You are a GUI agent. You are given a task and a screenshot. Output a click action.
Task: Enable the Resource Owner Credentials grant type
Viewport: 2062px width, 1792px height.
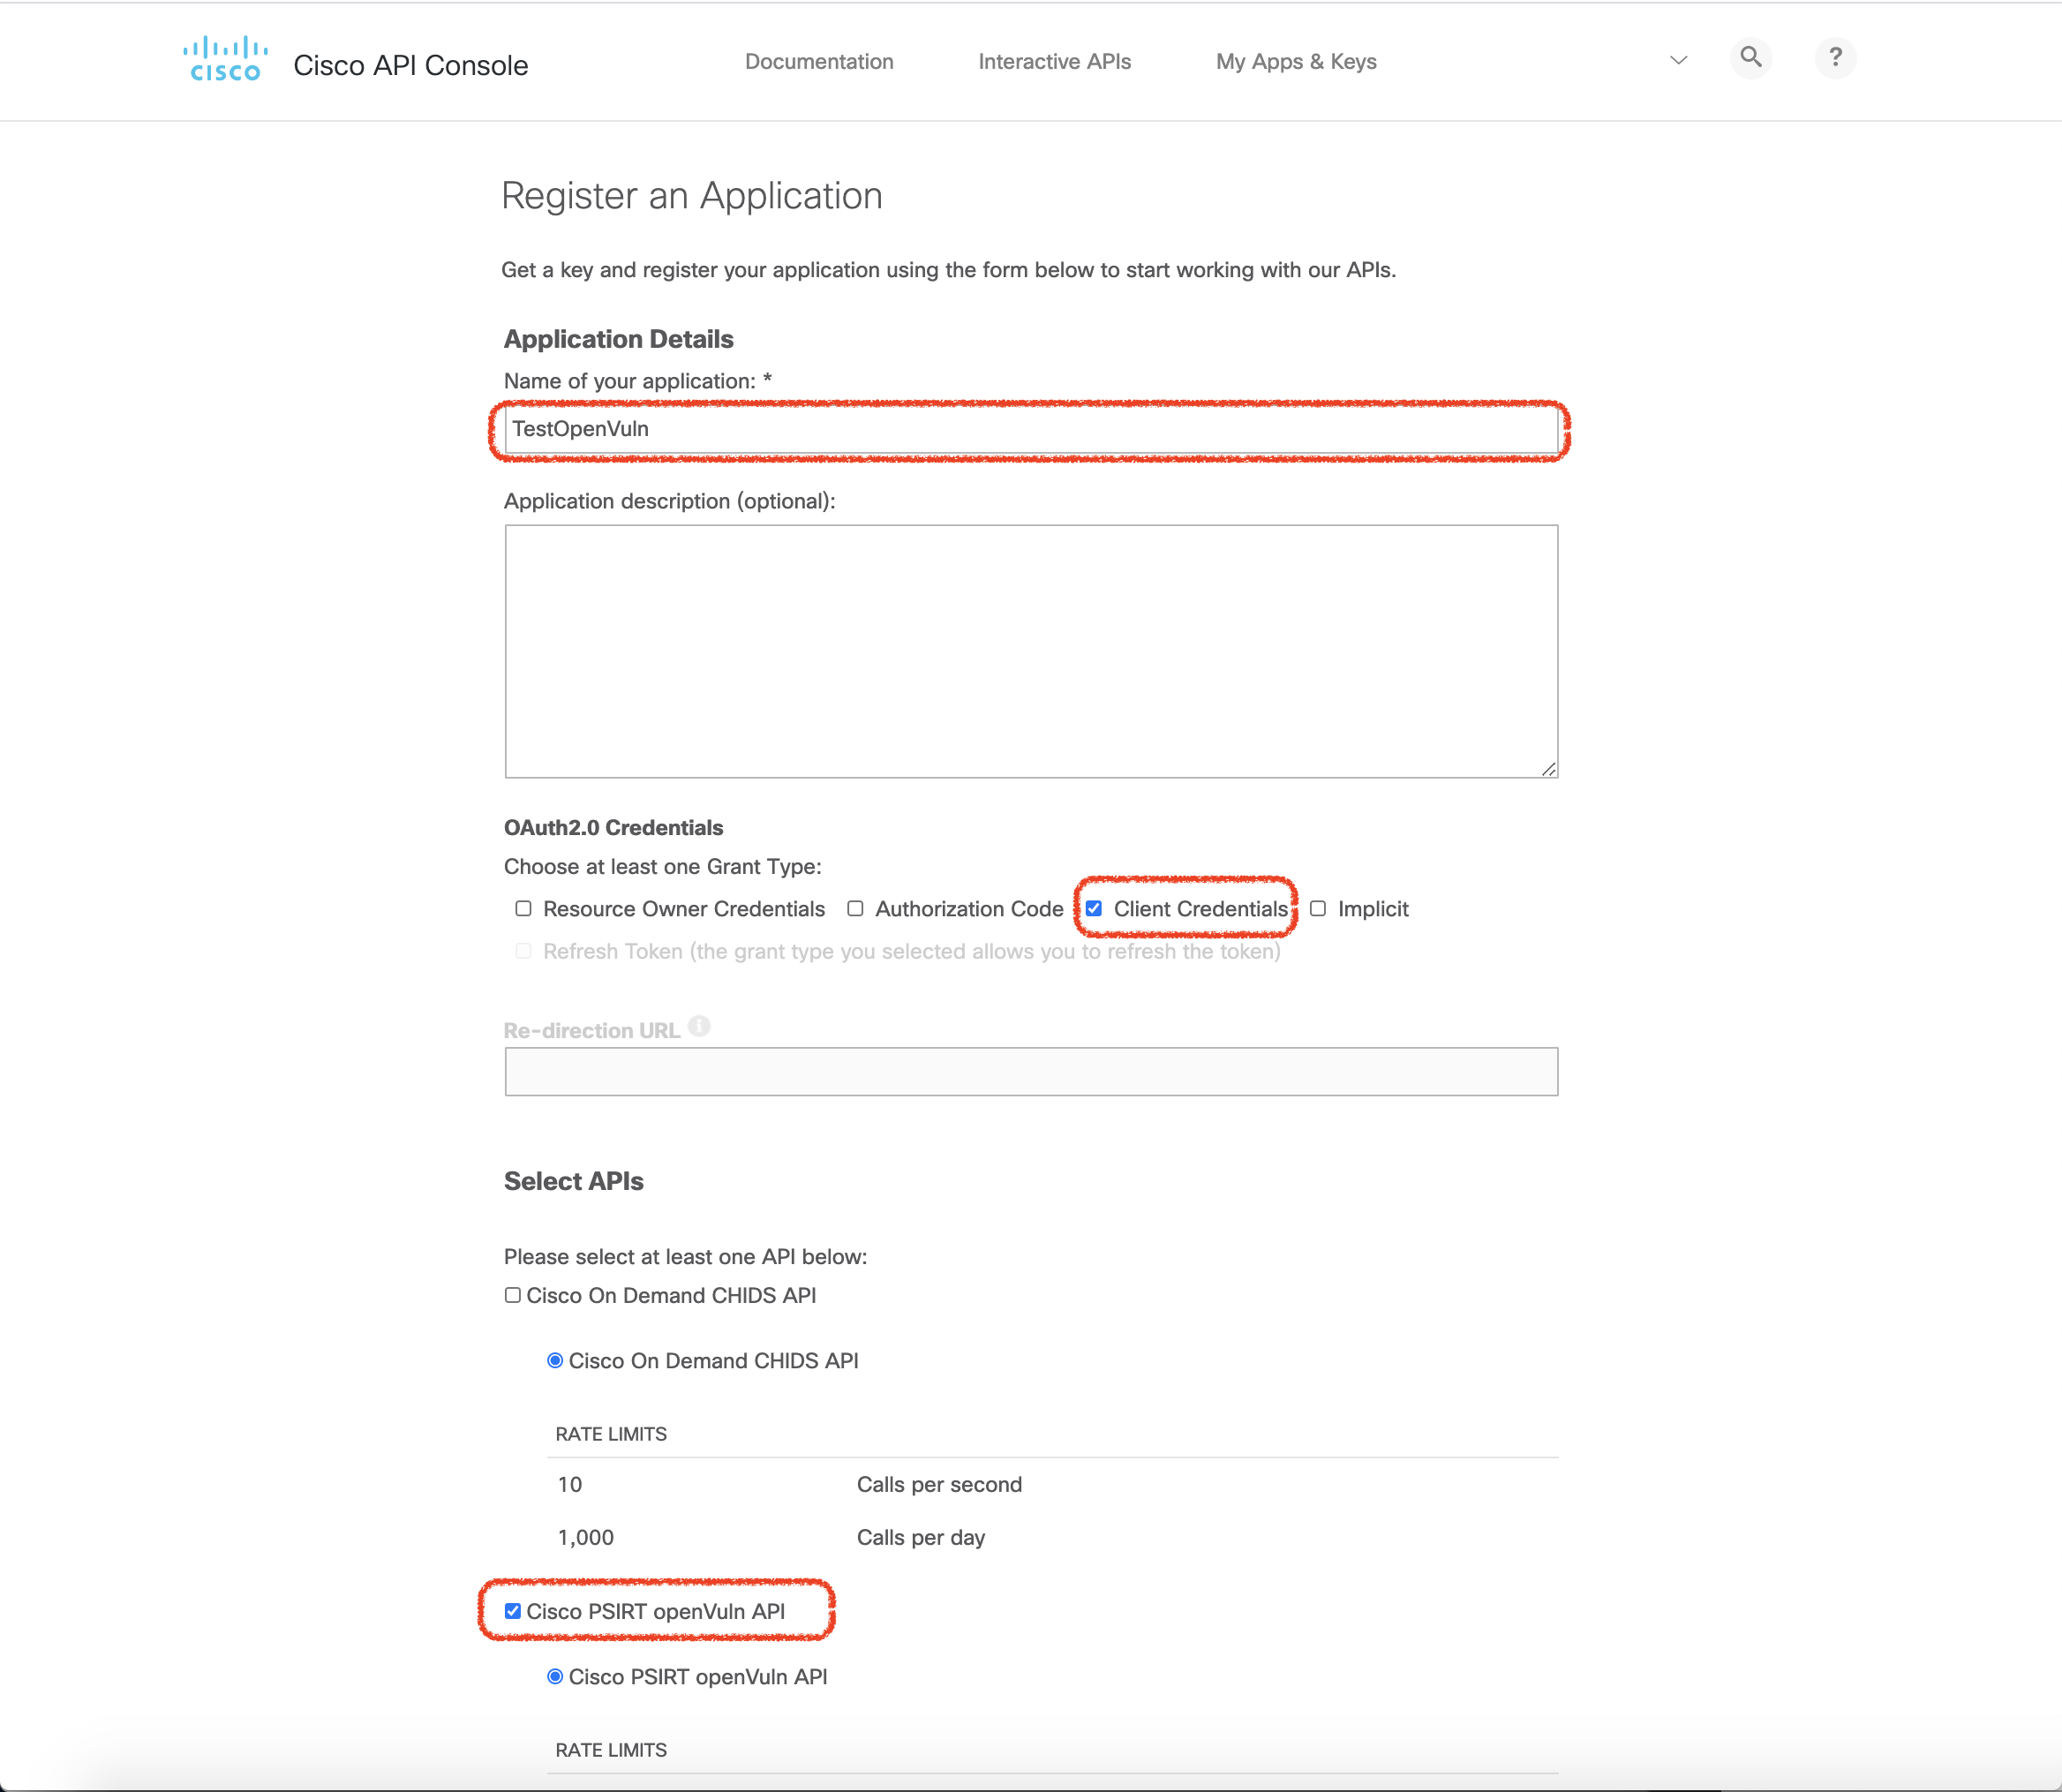pyautogui.click(x=523, y=908)
